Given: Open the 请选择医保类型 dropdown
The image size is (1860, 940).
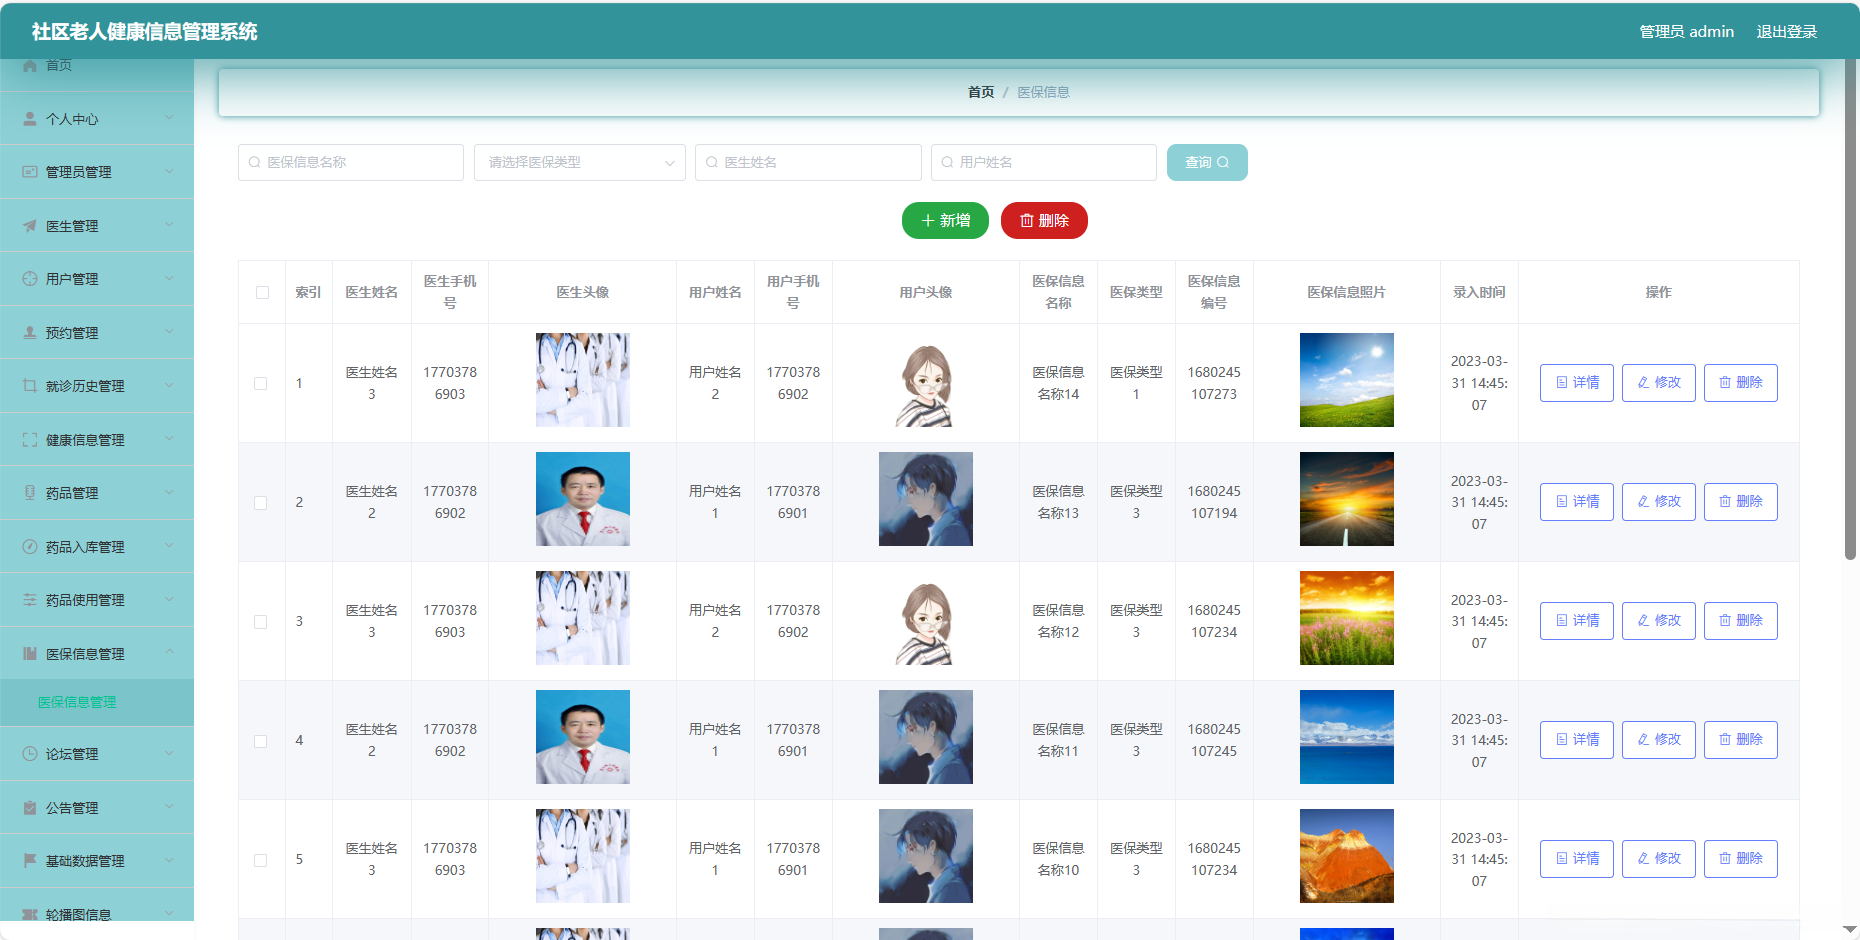Looking at the screenshot, I should [x=579, y=162].
